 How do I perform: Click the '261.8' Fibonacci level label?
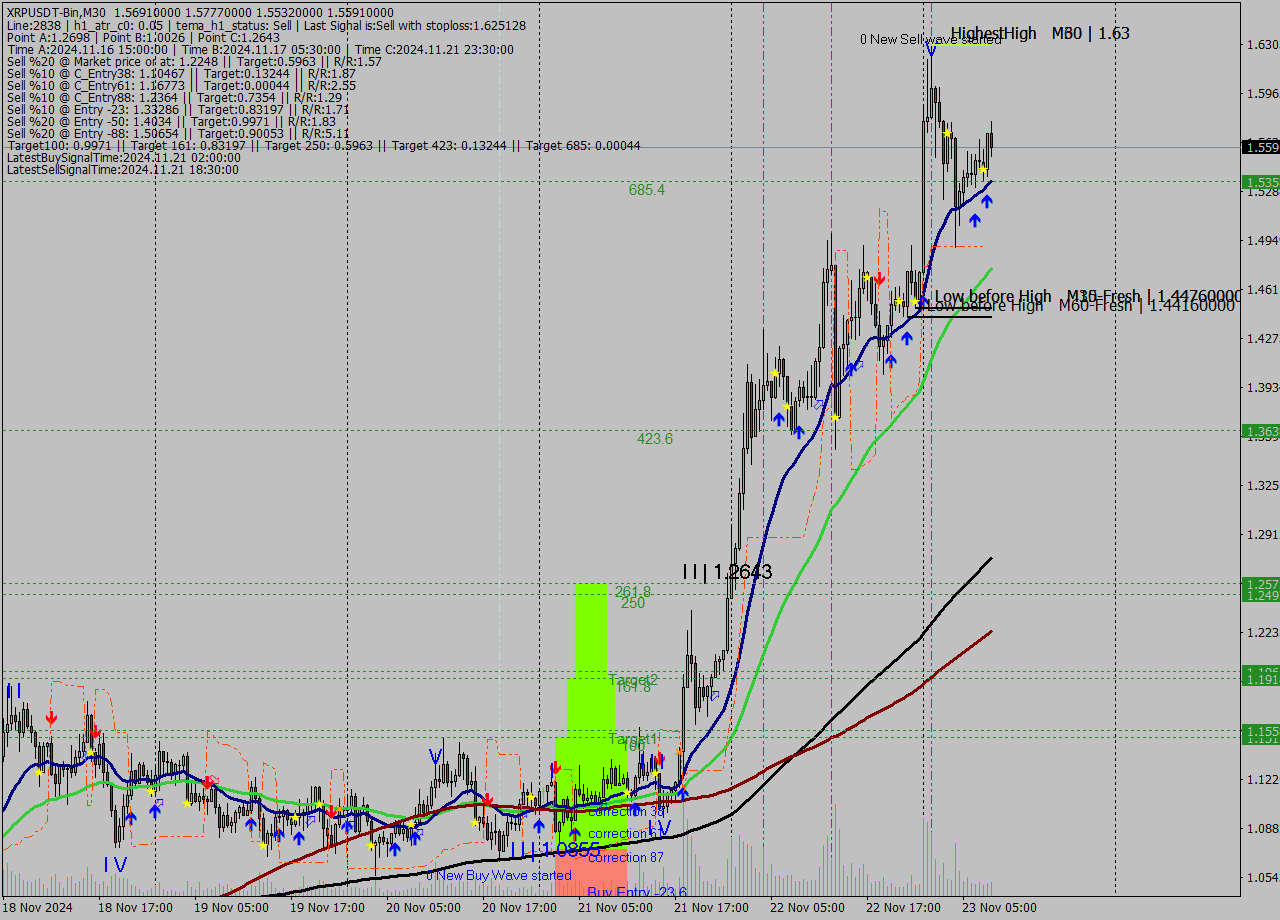[x=633, y=591]
